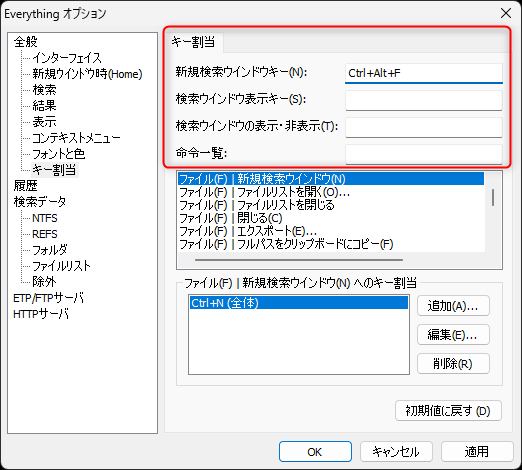Screen dimensions: 522x470
Task: Select ファイル(F) | 新規検索ウインドウ(N) command
Action: (331, 179)
